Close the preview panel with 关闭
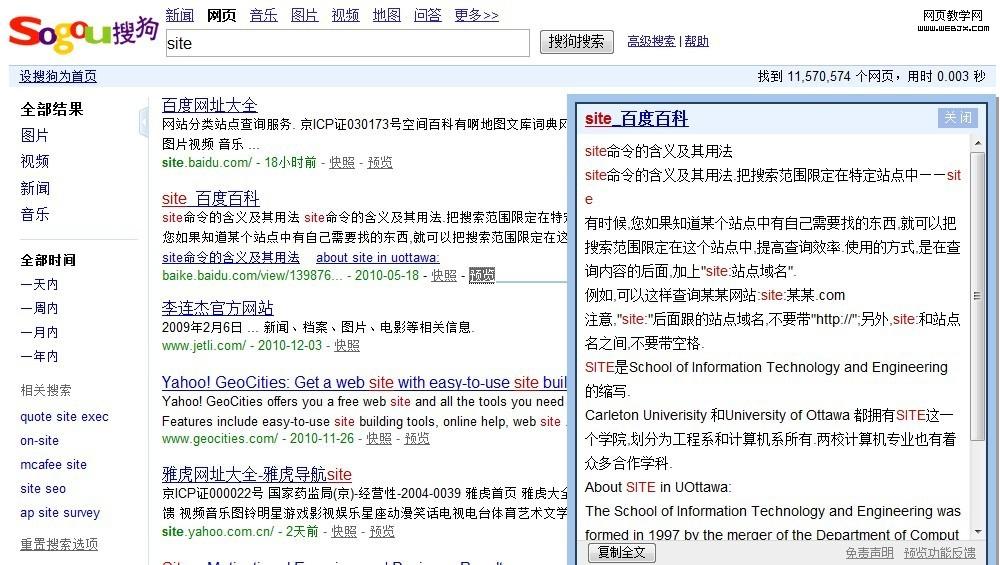This screenshot has height=565, width=1000. coord(958,118)
